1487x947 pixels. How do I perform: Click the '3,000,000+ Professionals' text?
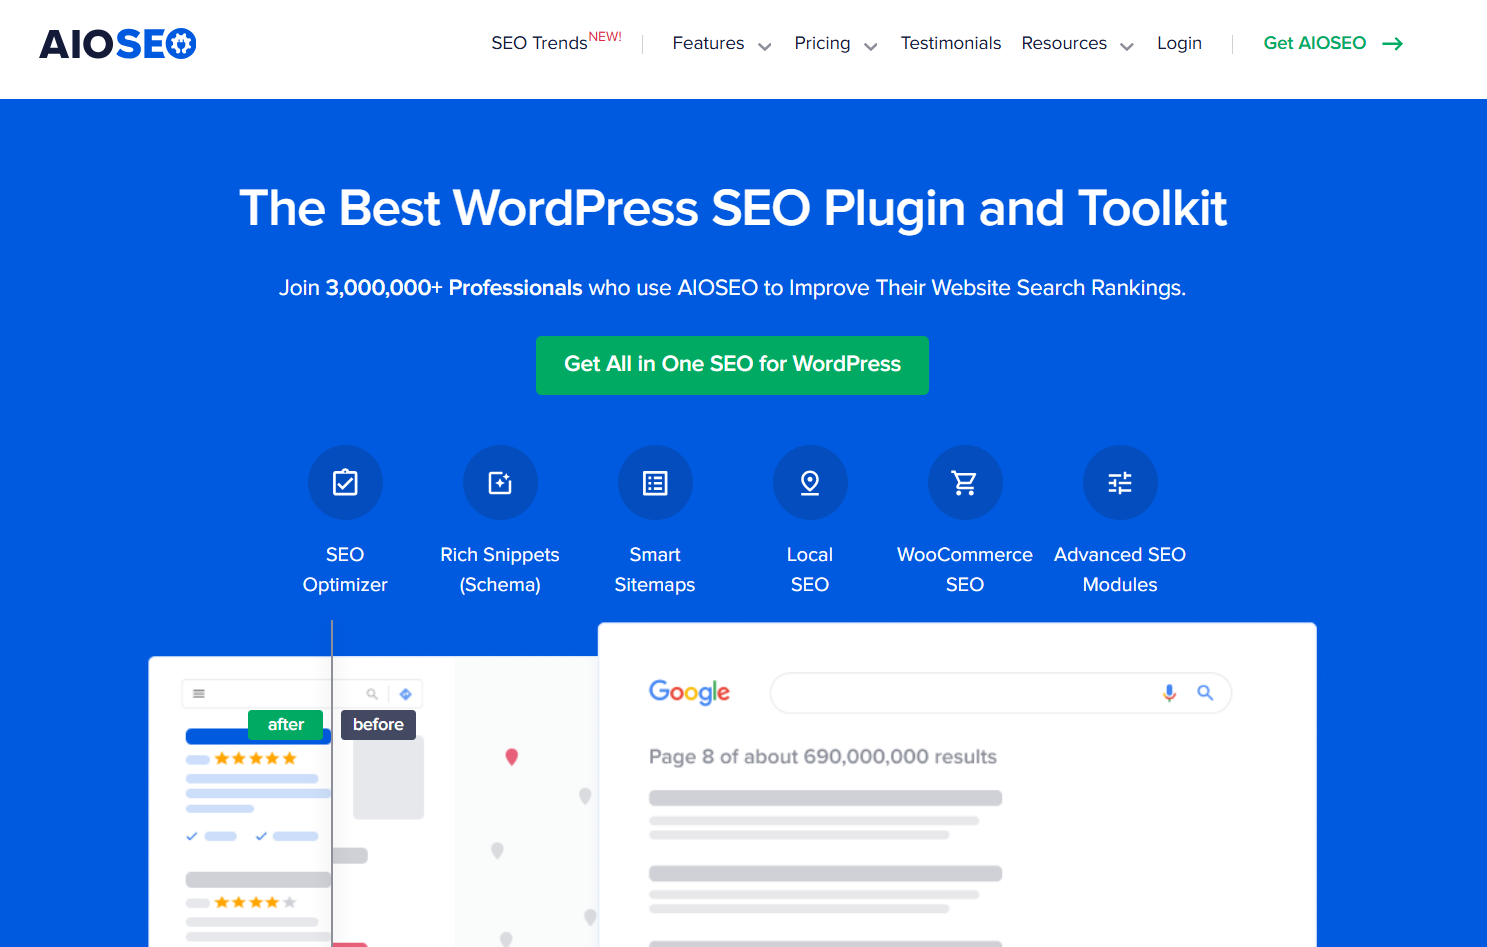454,288
